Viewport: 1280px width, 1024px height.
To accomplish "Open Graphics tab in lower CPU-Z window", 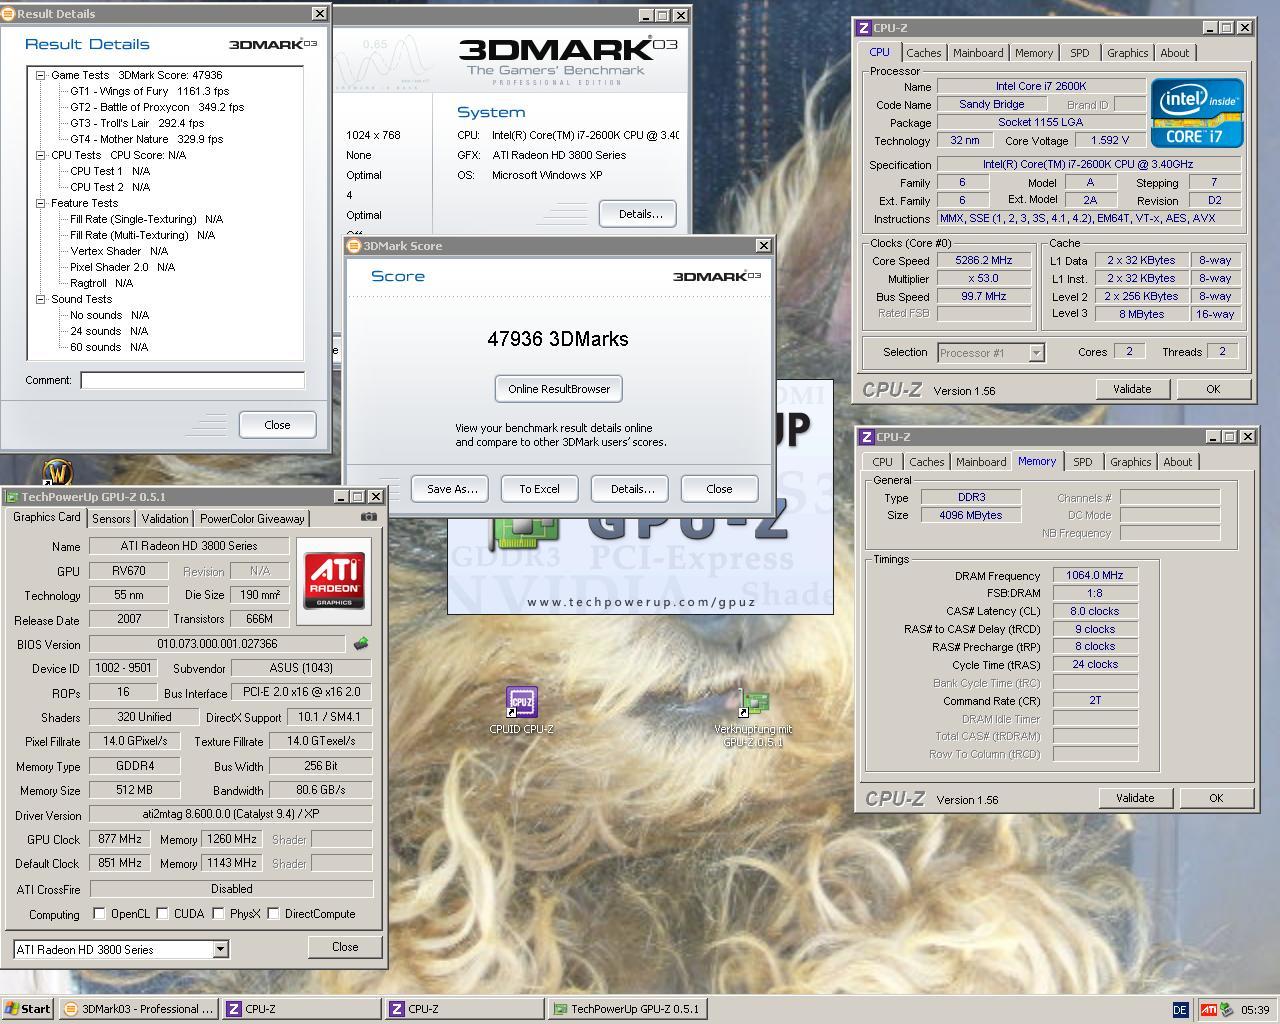I will coord(1130,462).
